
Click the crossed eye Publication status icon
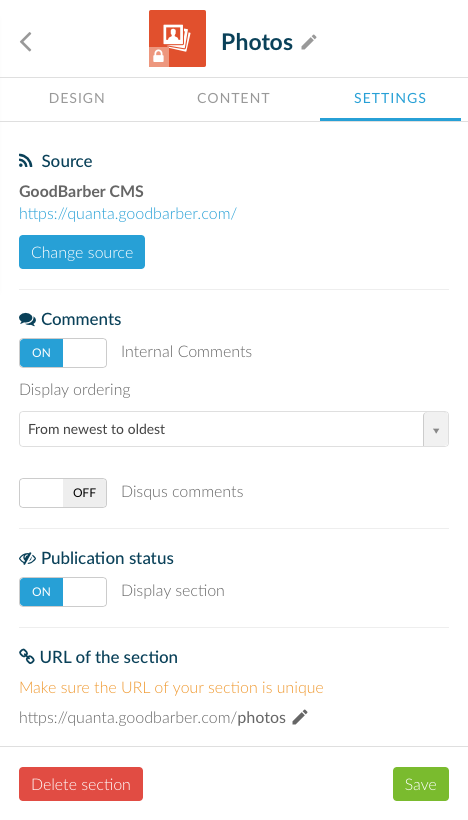(27, 558)
